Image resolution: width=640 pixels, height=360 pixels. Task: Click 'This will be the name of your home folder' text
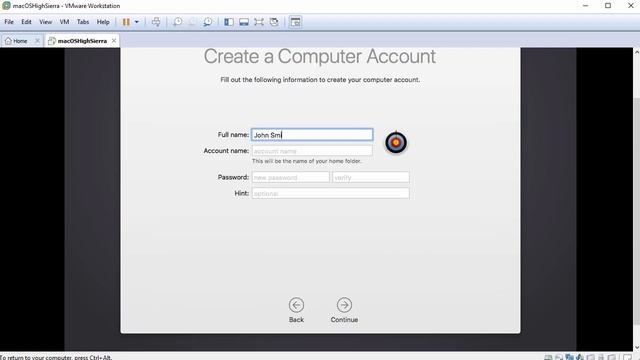[307, 161]
